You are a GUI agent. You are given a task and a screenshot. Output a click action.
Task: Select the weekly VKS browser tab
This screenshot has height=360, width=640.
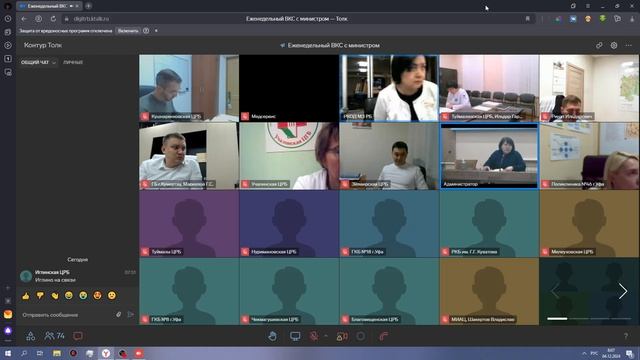49,6
